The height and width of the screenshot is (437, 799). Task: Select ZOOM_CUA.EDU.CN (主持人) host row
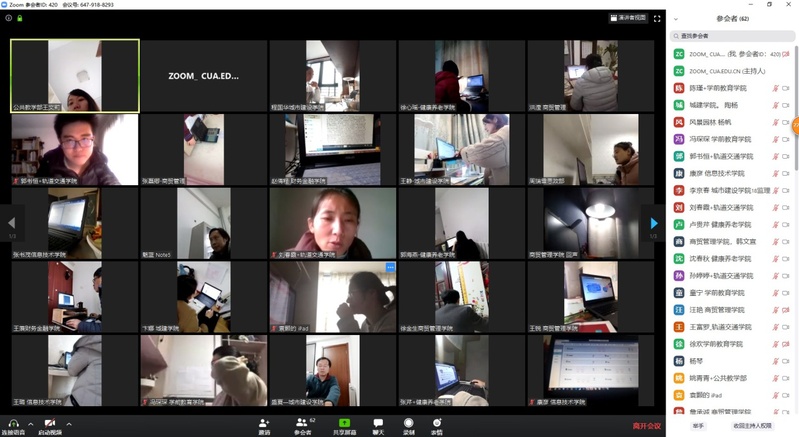coord(731,71)
